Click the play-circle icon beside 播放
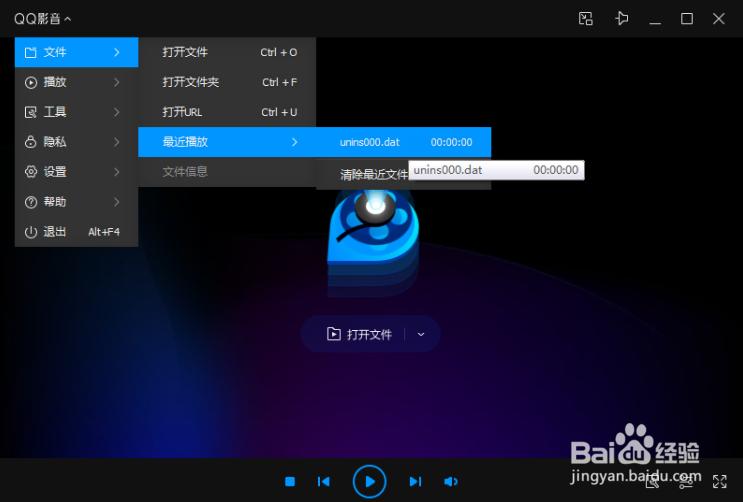This screenshot has width=743, height=502. pos(31,82)
